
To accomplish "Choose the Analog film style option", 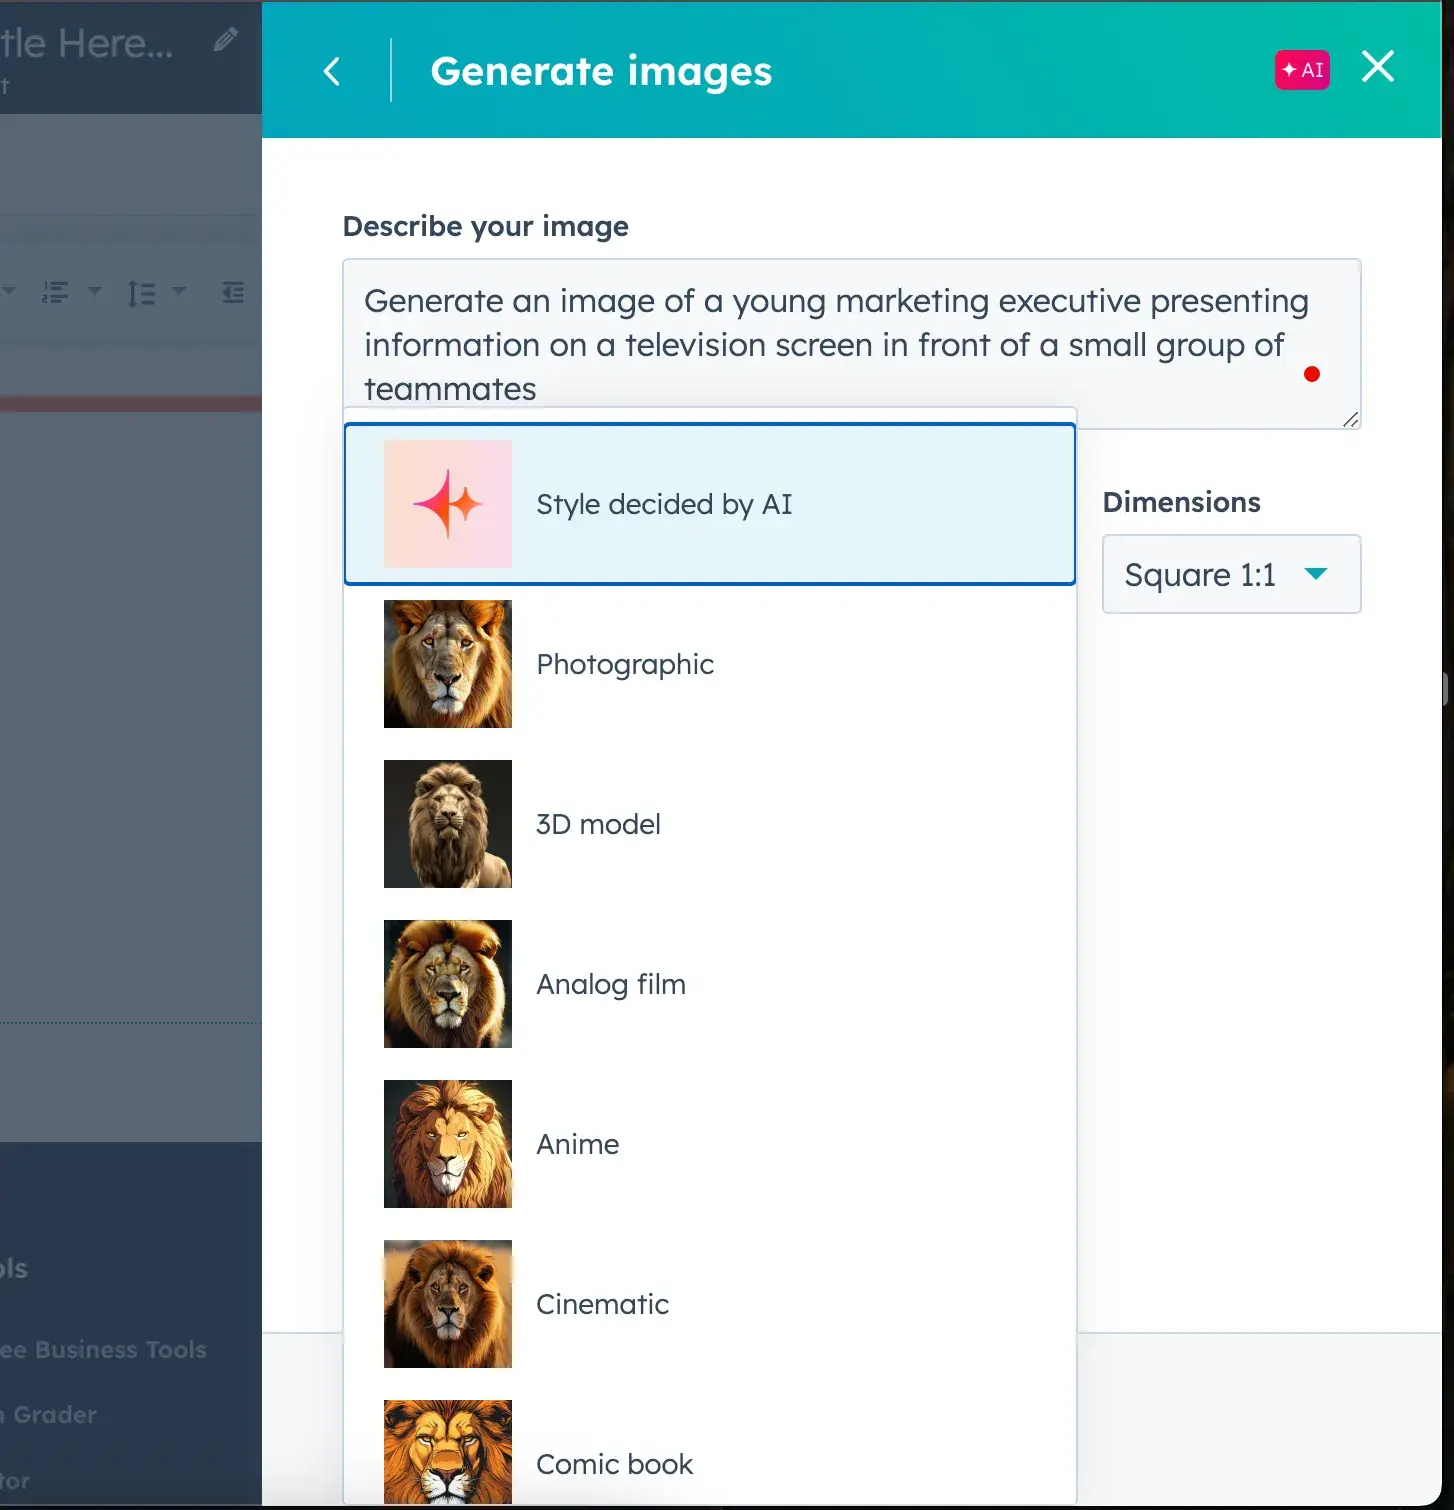I will [710, 984].
